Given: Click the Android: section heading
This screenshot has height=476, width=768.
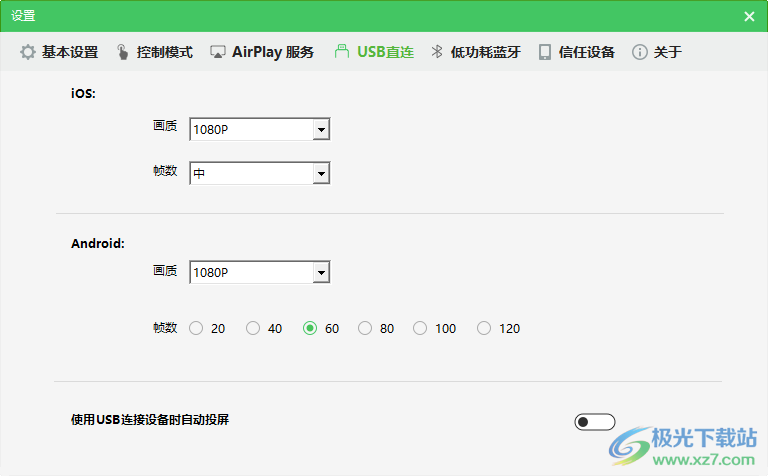Looking at the screenshot, I should [98, 243].
